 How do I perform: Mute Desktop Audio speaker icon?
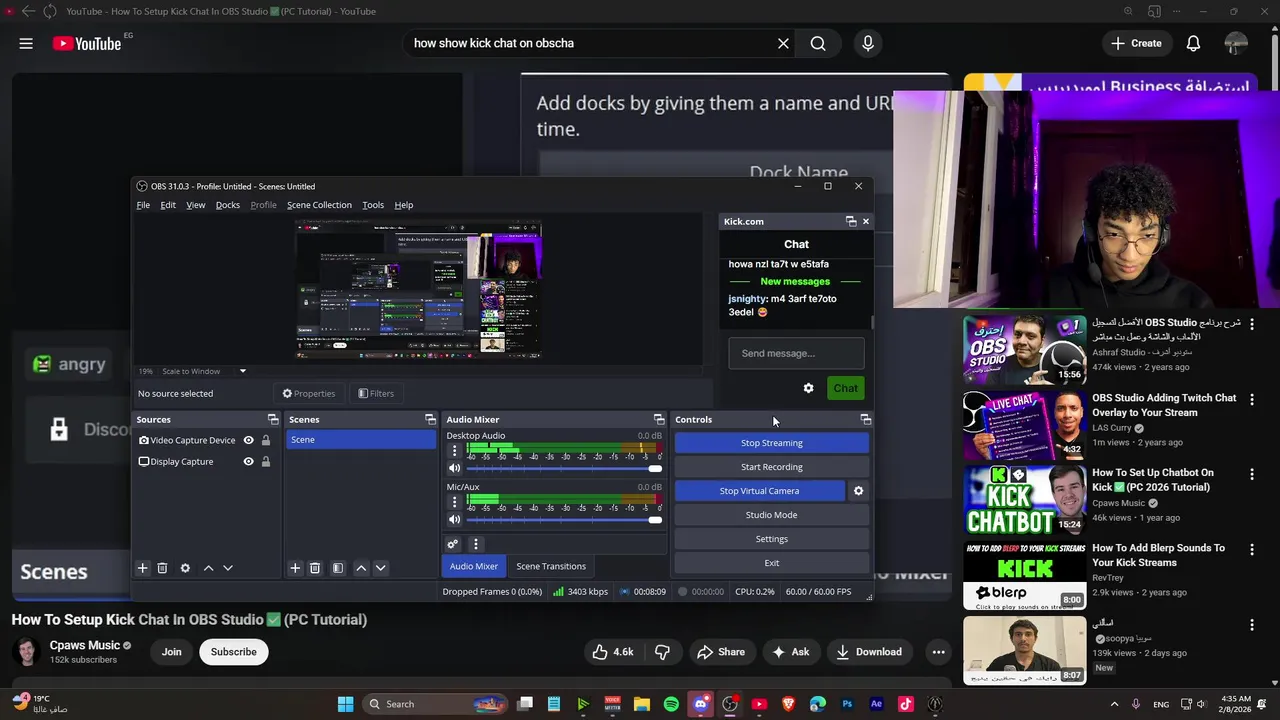click(454, 468)
